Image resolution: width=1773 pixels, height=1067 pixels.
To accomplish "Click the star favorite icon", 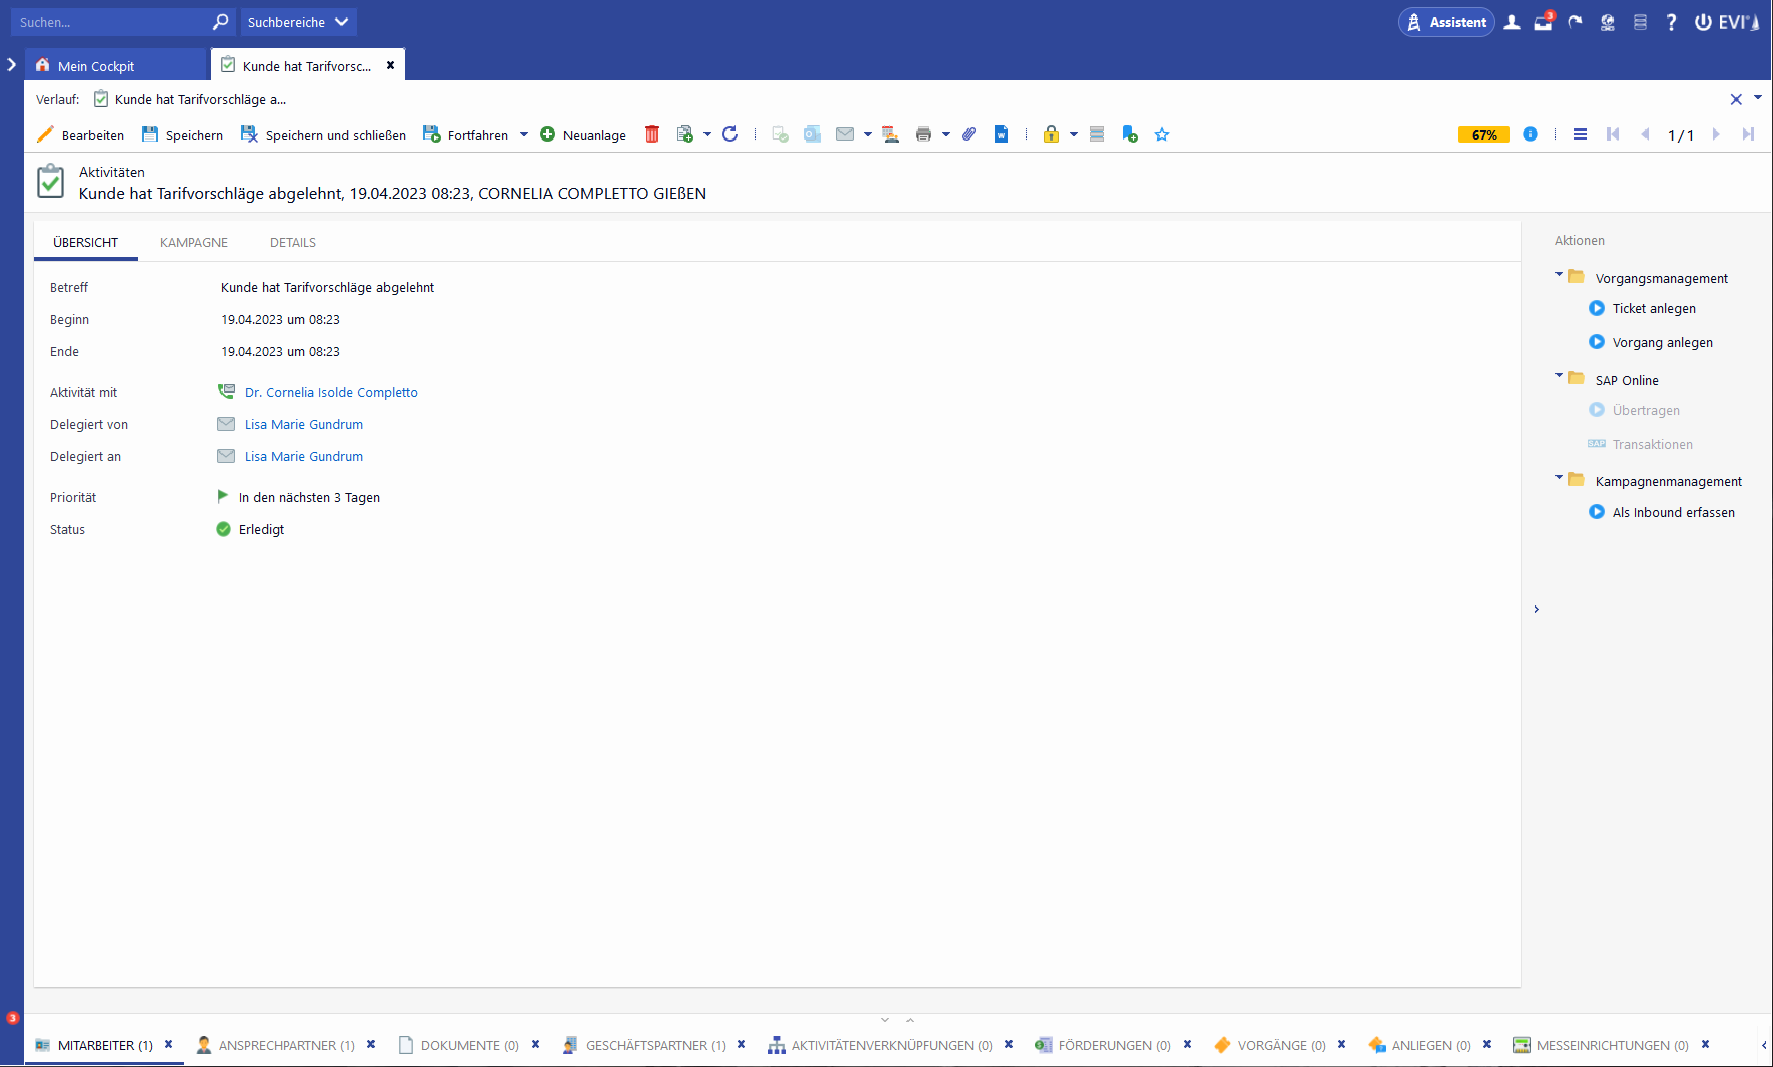I will click(x=1162, y=135).
